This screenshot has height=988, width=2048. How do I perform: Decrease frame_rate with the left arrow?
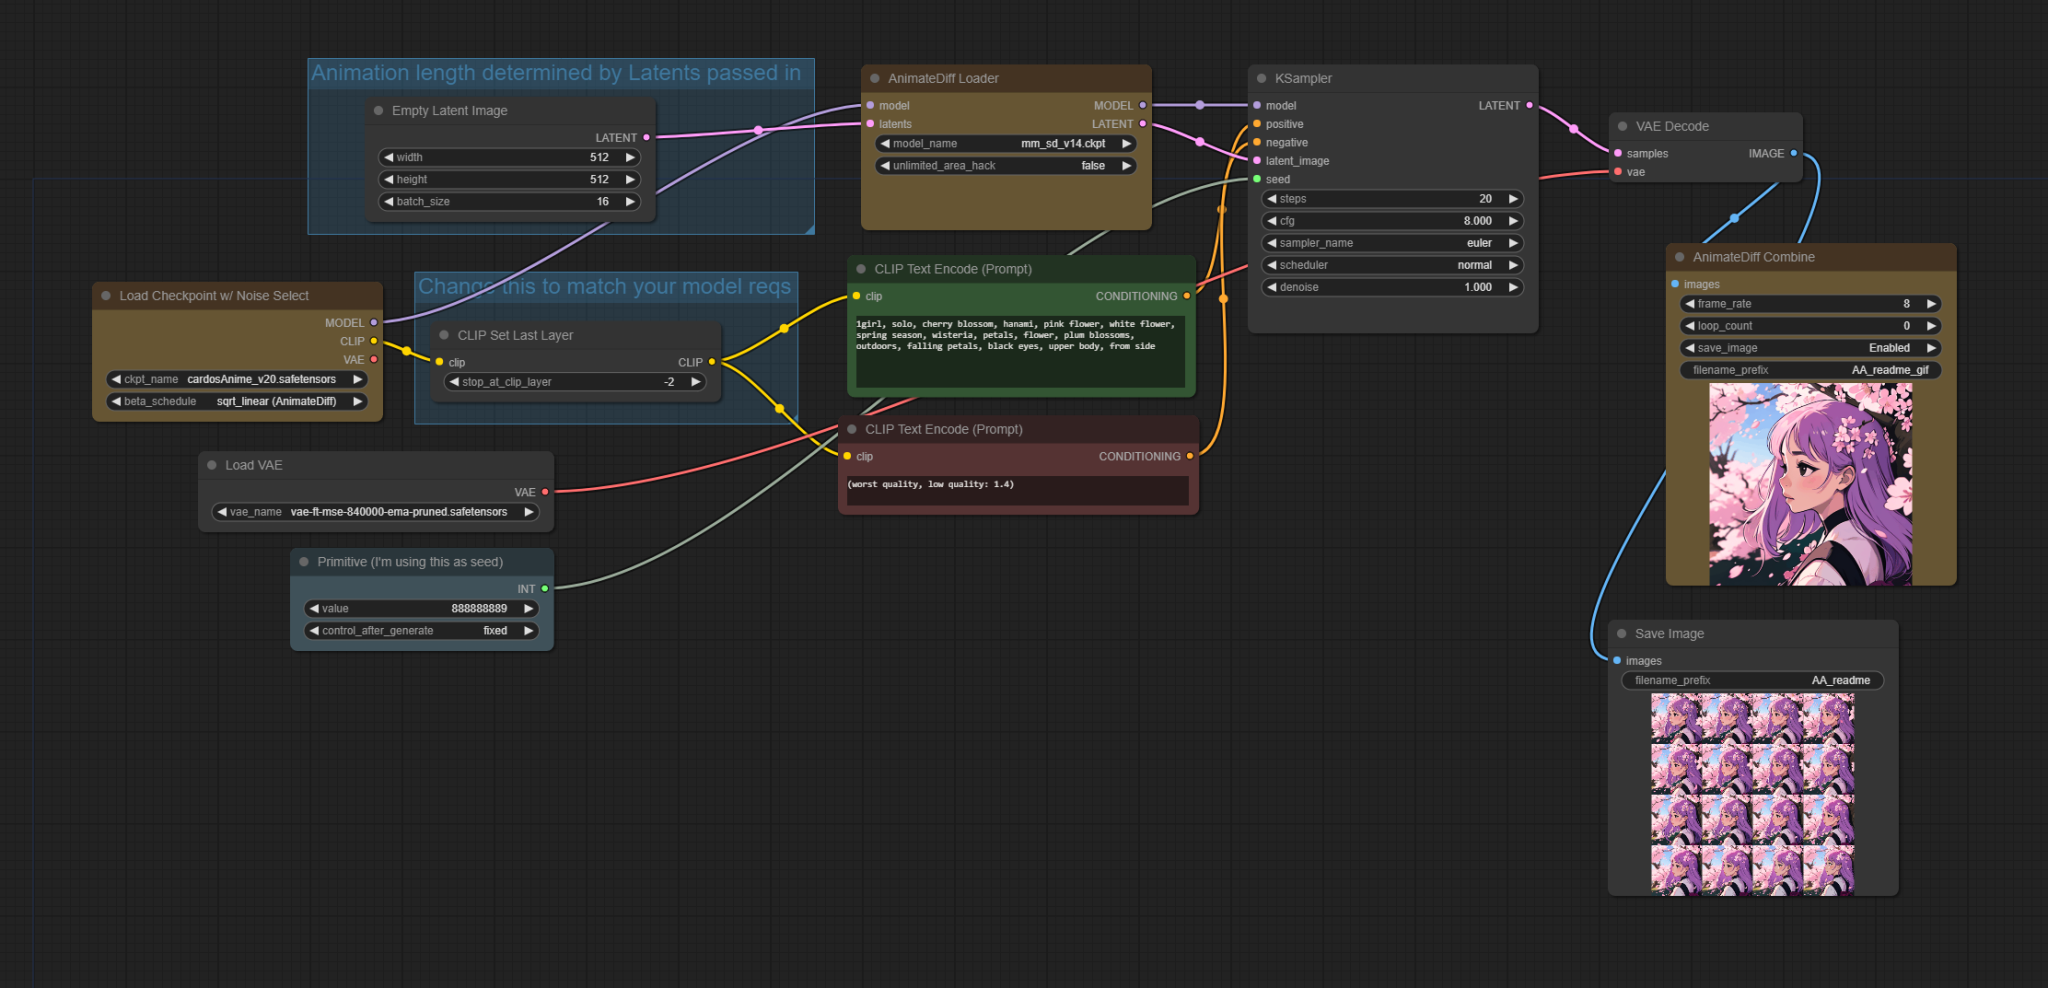[x=1688, y=303]
